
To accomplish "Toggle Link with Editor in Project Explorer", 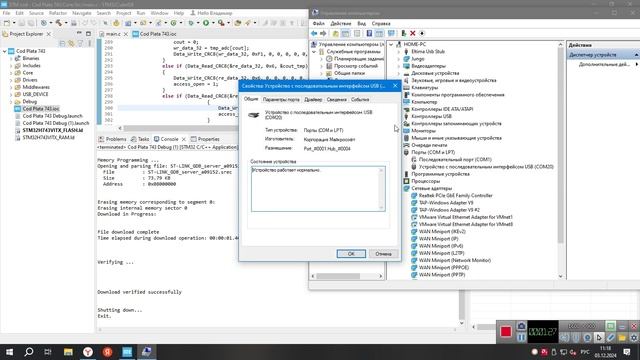I will tap(71, 43).
